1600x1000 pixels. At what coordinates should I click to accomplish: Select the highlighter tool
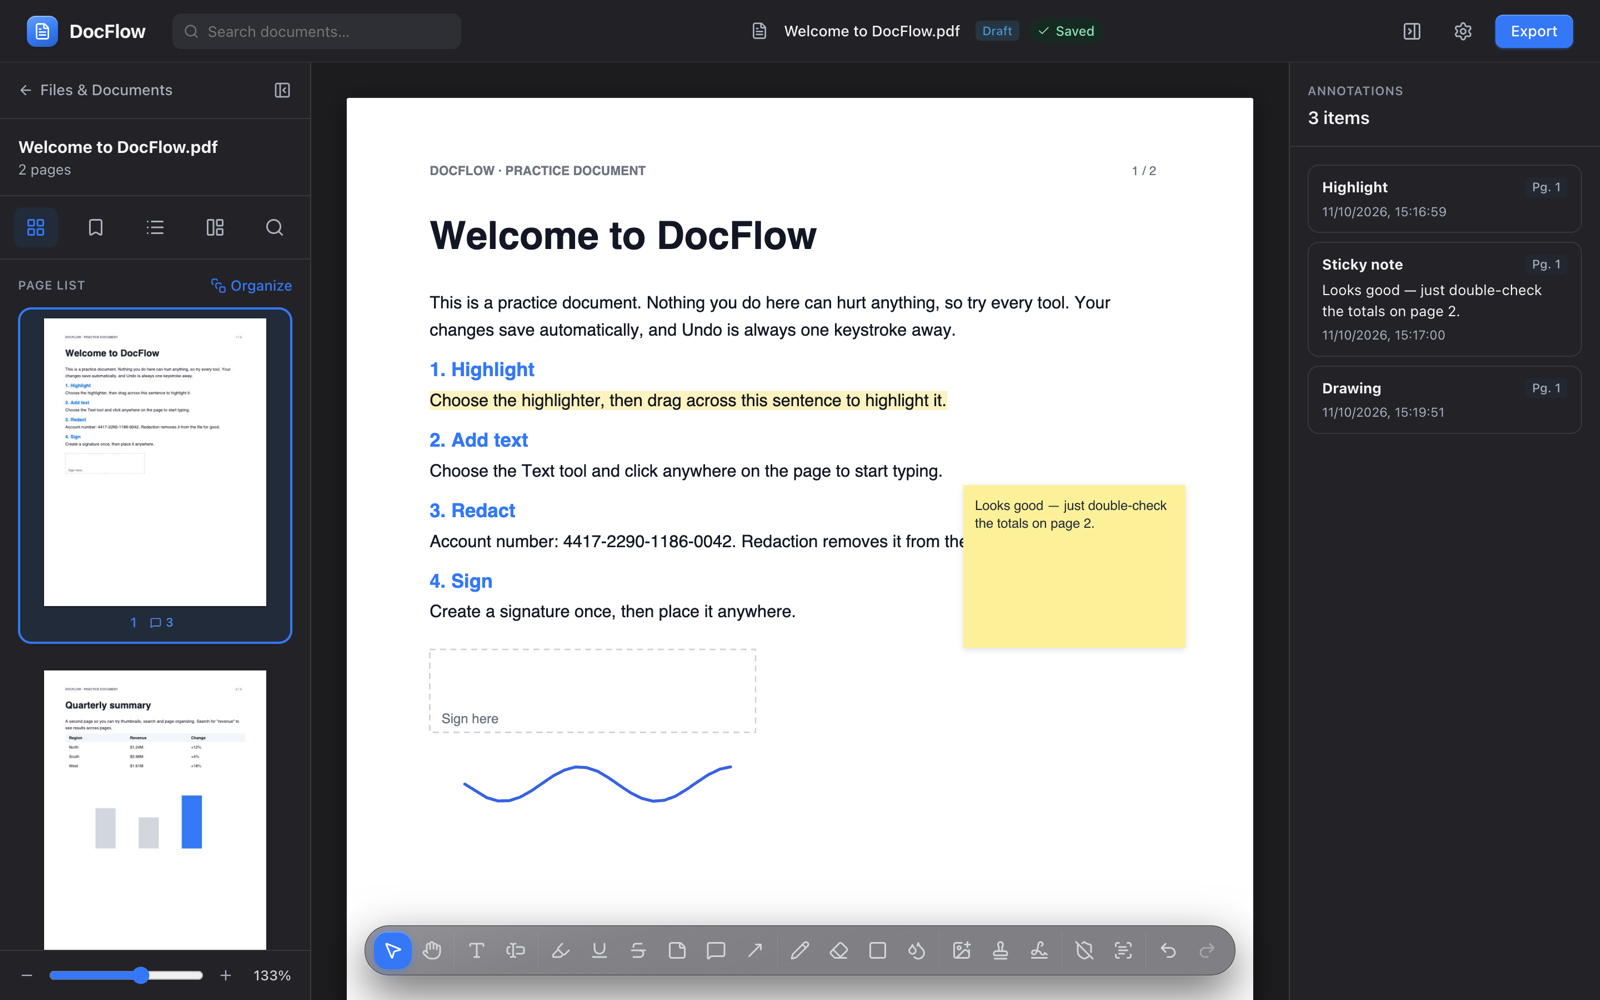click(560, 950)
